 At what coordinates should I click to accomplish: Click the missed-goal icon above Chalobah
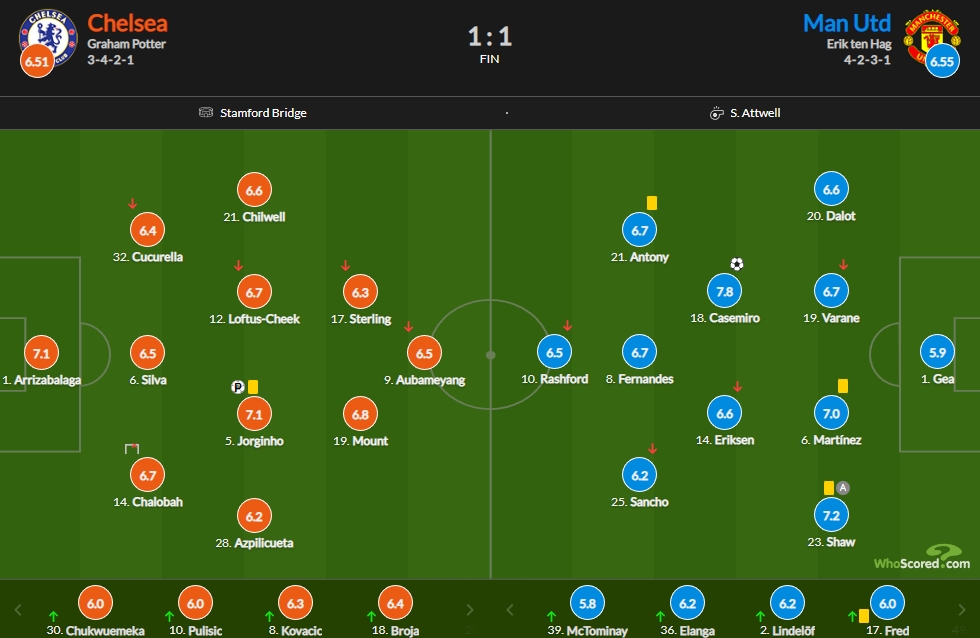click(x=132, y=448)
